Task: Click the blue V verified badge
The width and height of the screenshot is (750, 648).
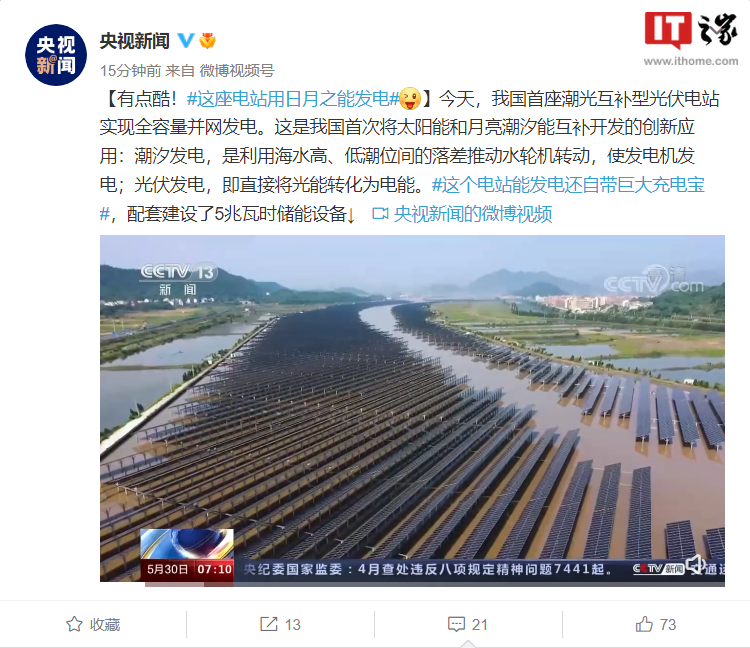Action: 186,40
